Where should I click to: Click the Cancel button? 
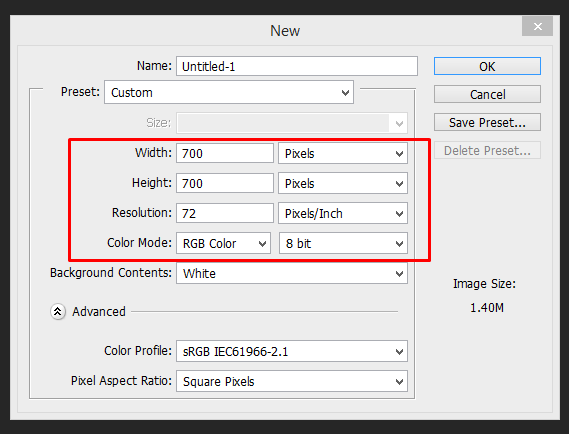tap(487, 94)
